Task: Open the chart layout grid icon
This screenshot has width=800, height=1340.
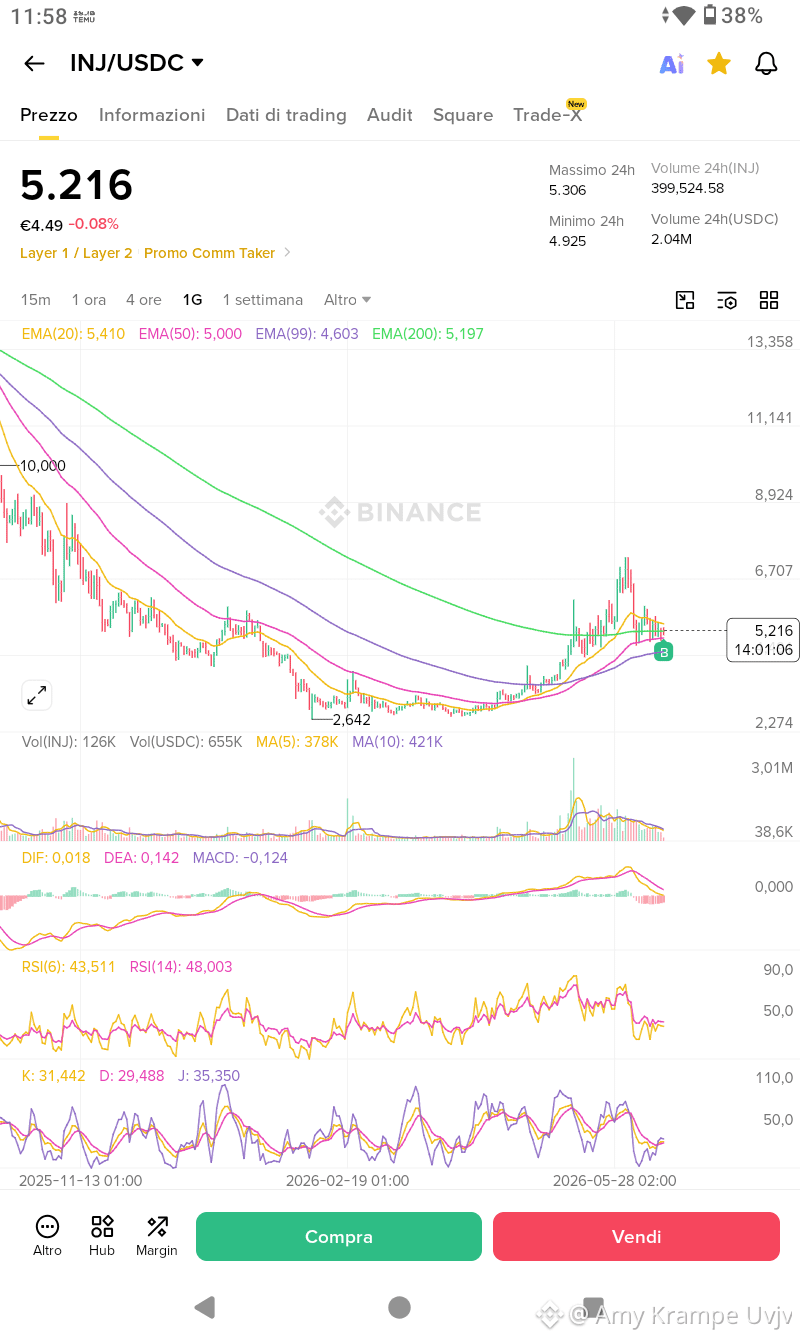Action: tap(769, 300)
